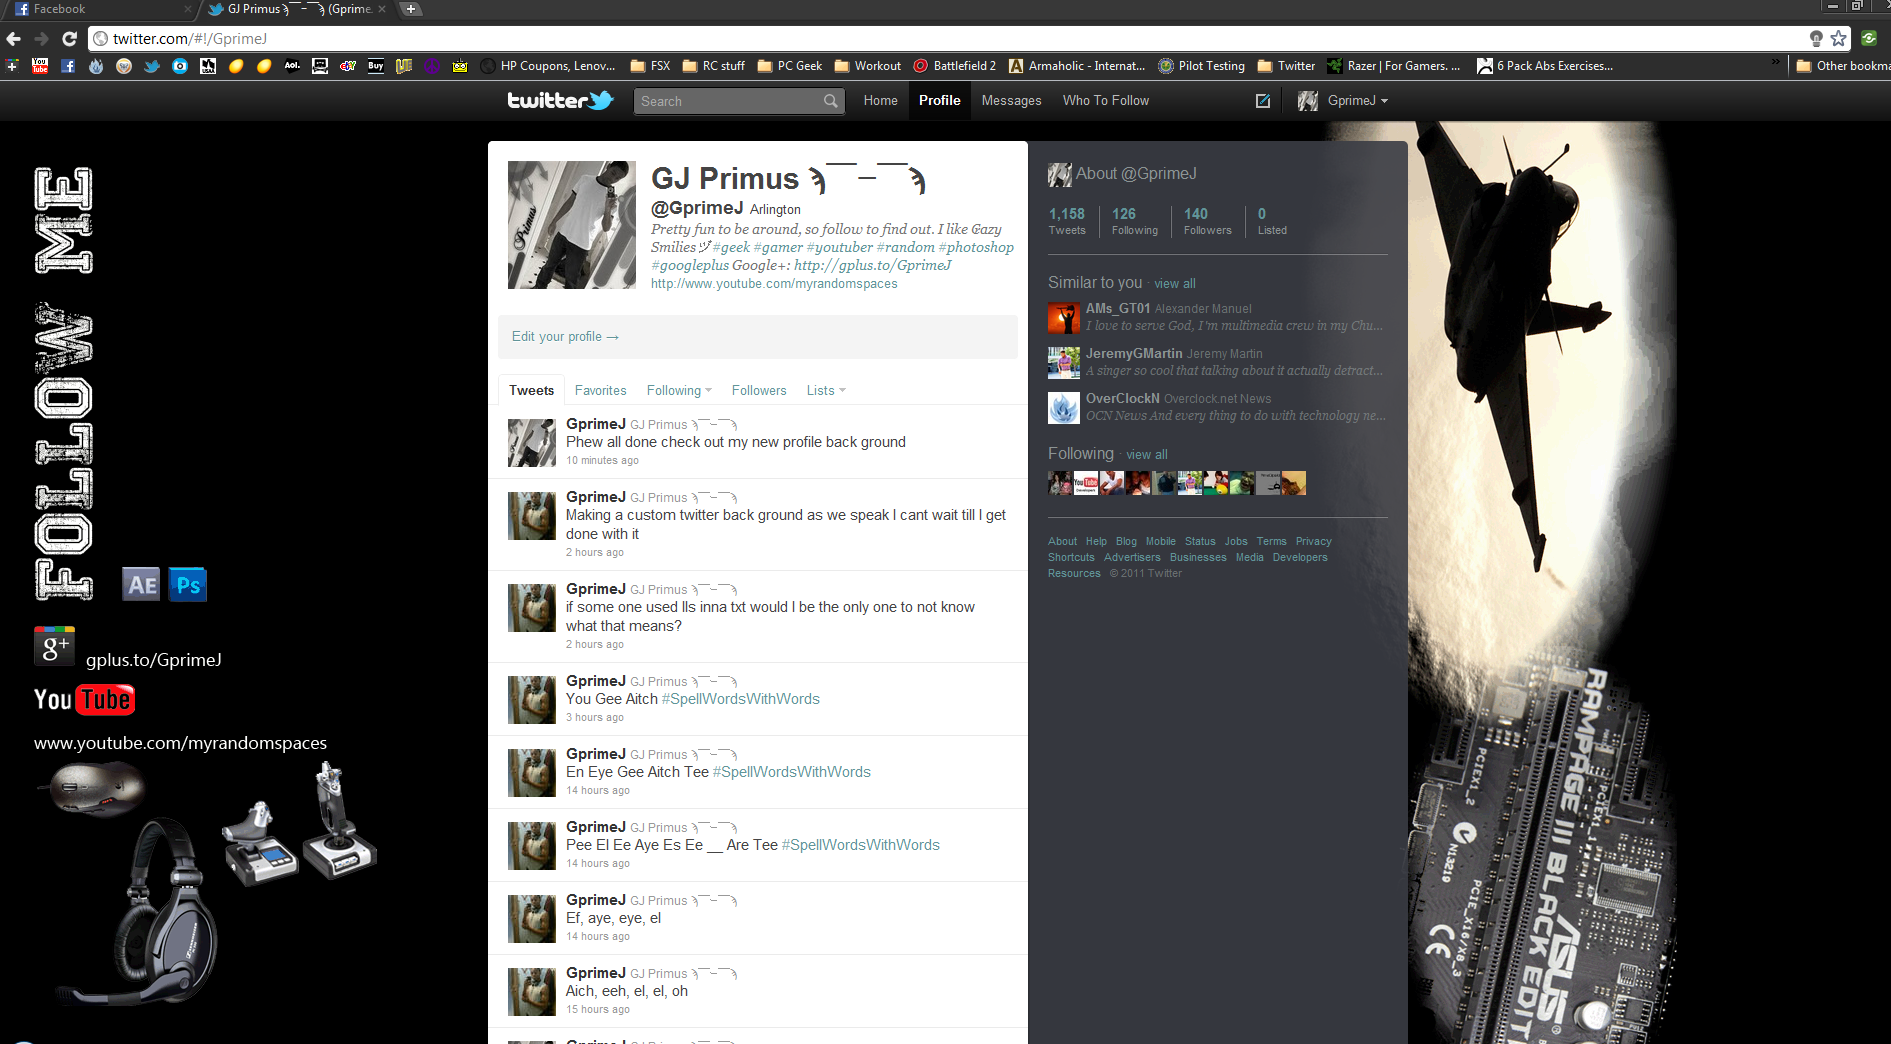The image size is (1891, 1044).
Task: Open Messages in the top navigation
Action: 1011,101
